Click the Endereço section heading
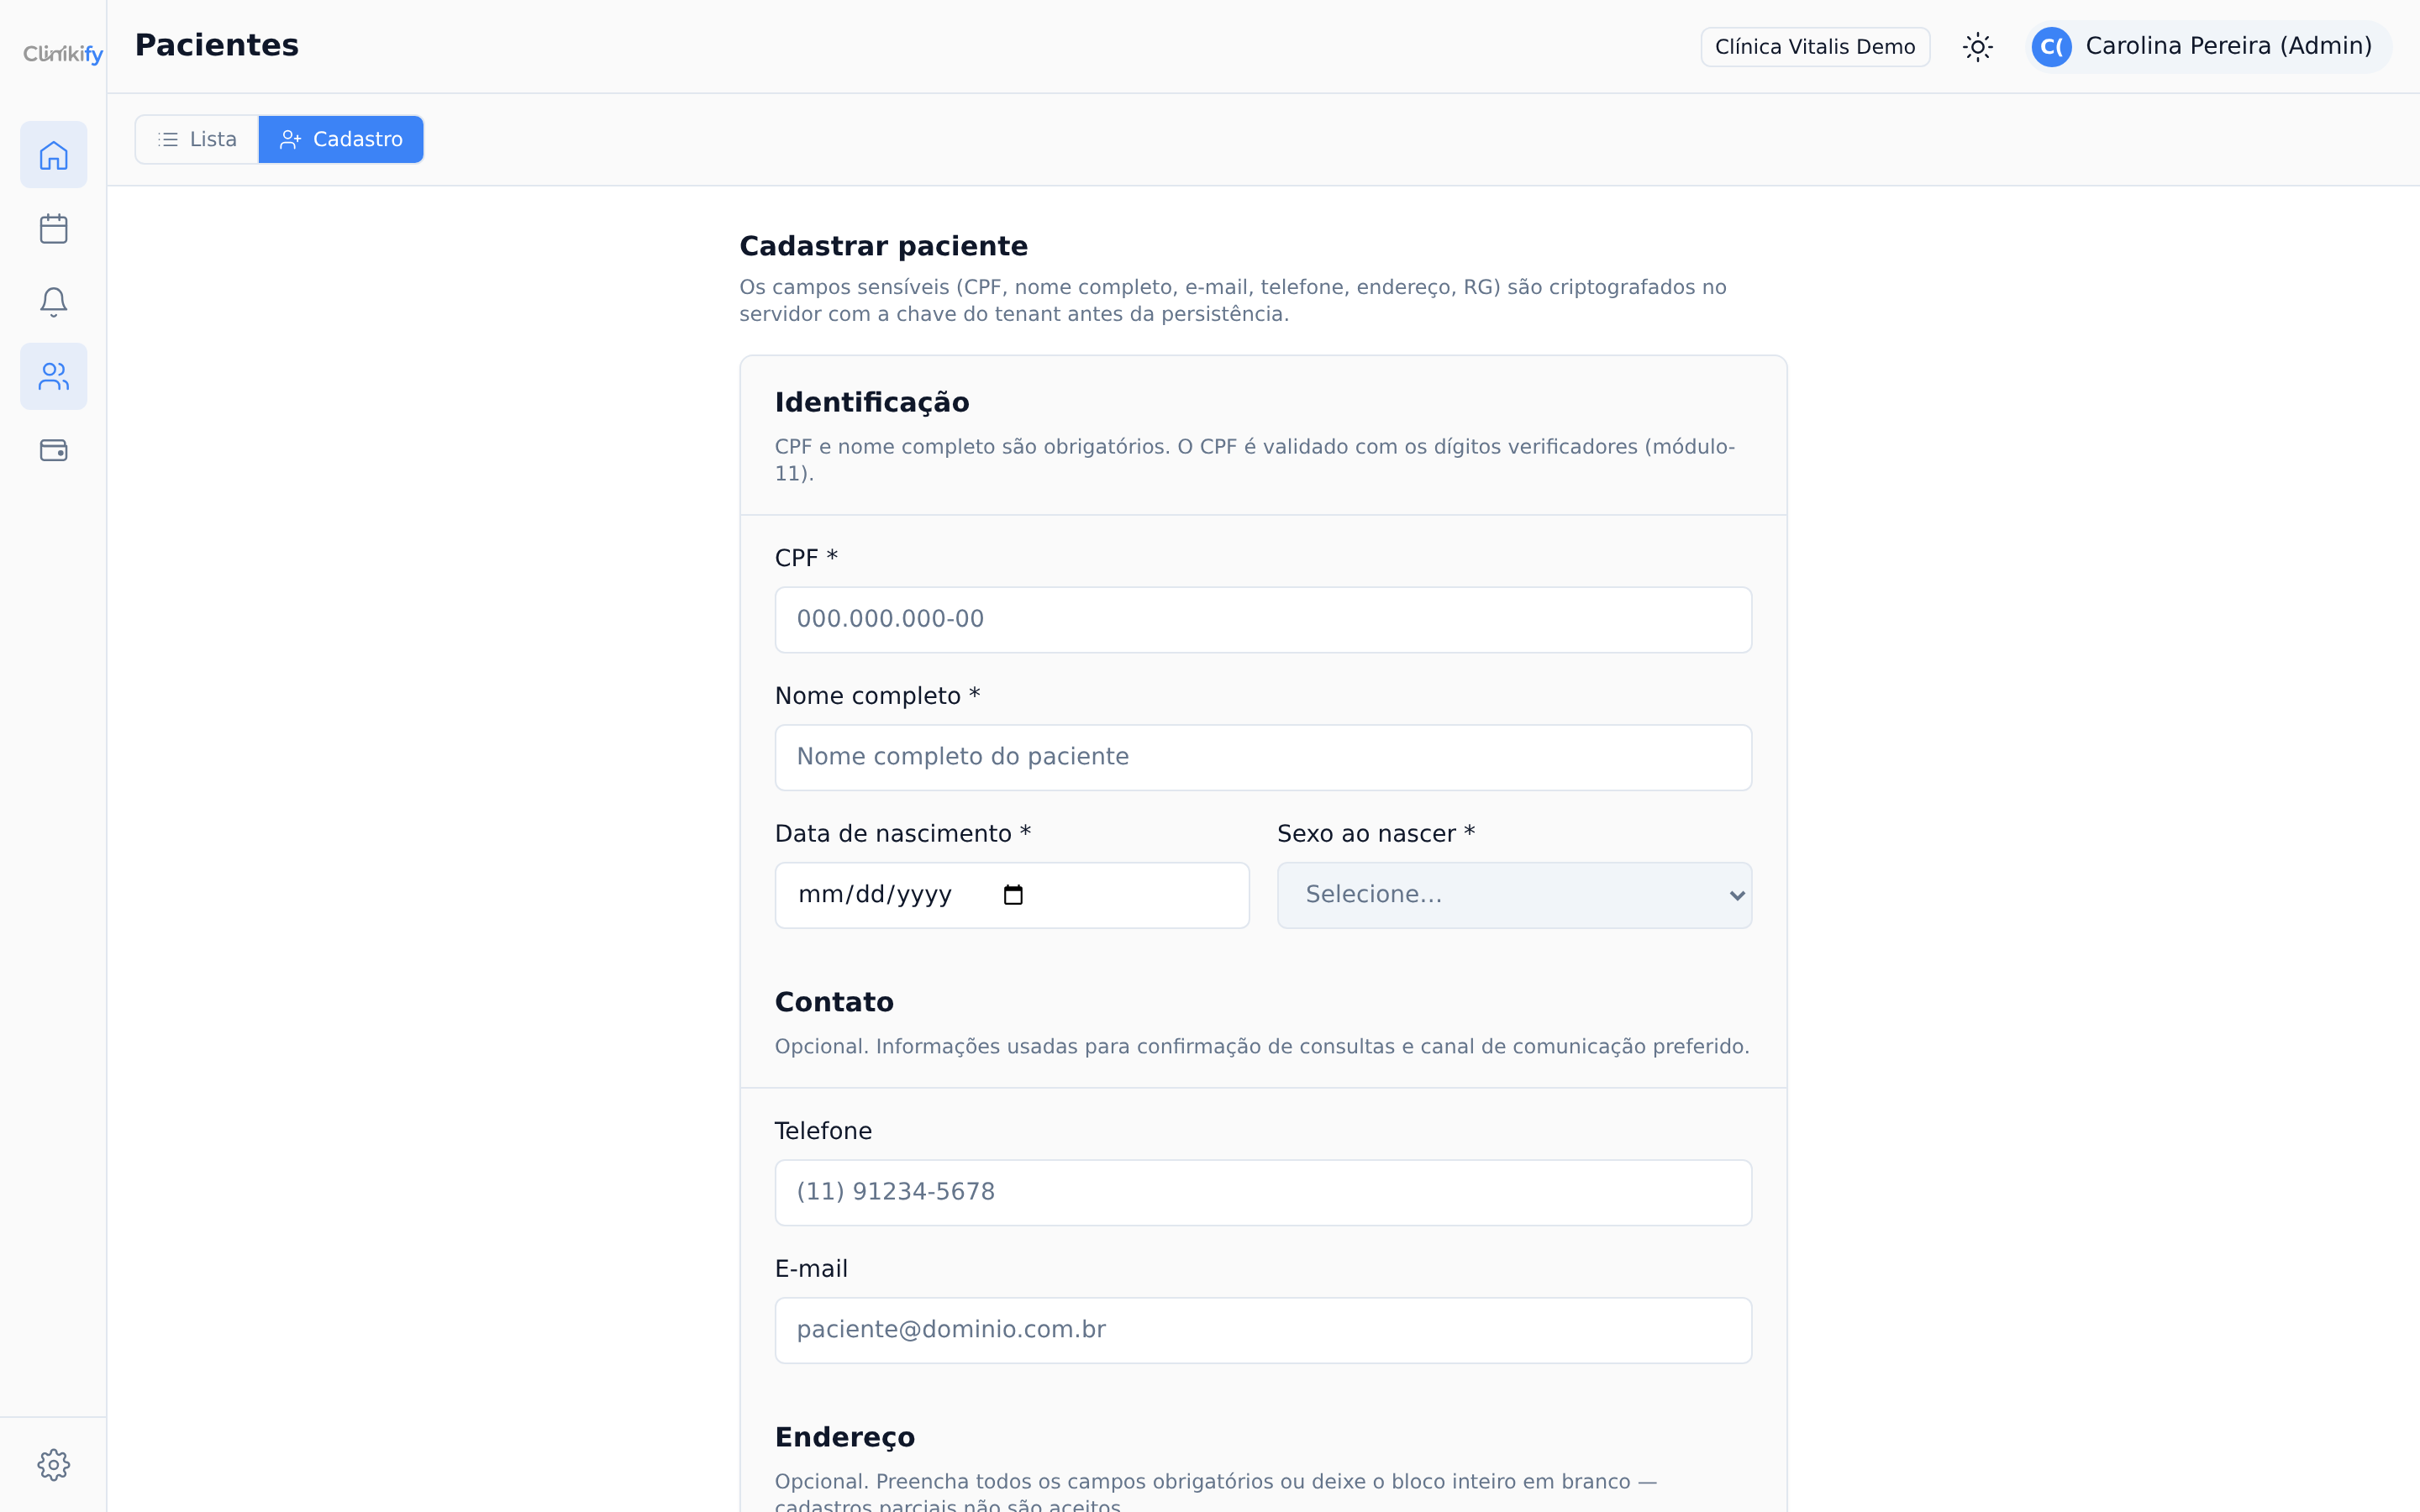 click(845, 1437)
